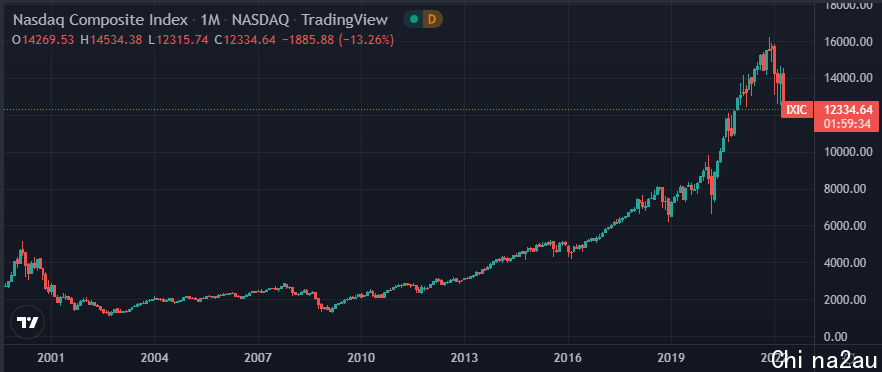Click the orange D delayed-data indicator
Viewport: 882px width, 372px height.
coord(432,20)
